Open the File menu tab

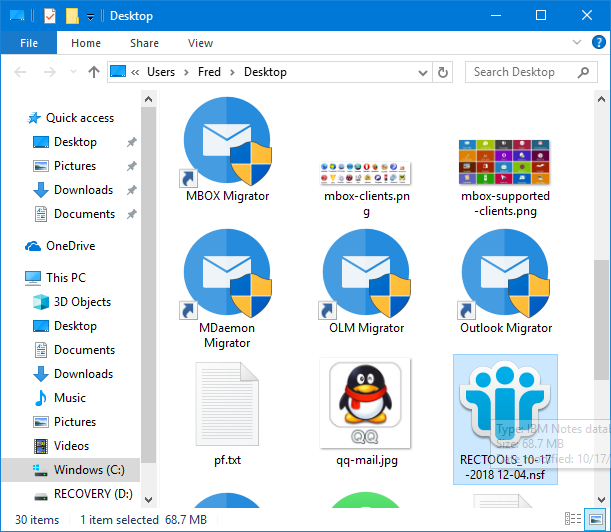point(29,43)
